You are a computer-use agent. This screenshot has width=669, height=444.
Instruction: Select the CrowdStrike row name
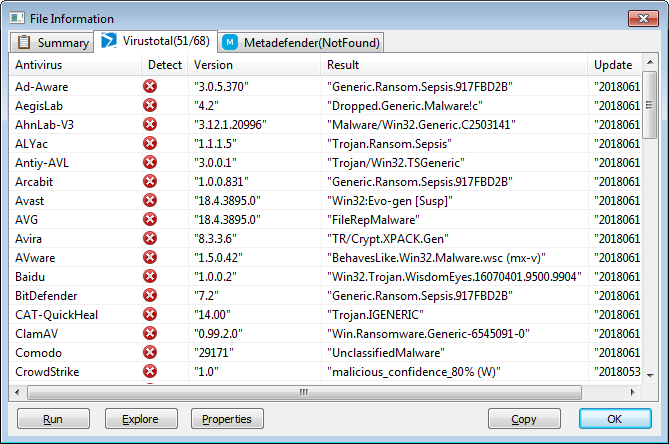pos(47,371)
